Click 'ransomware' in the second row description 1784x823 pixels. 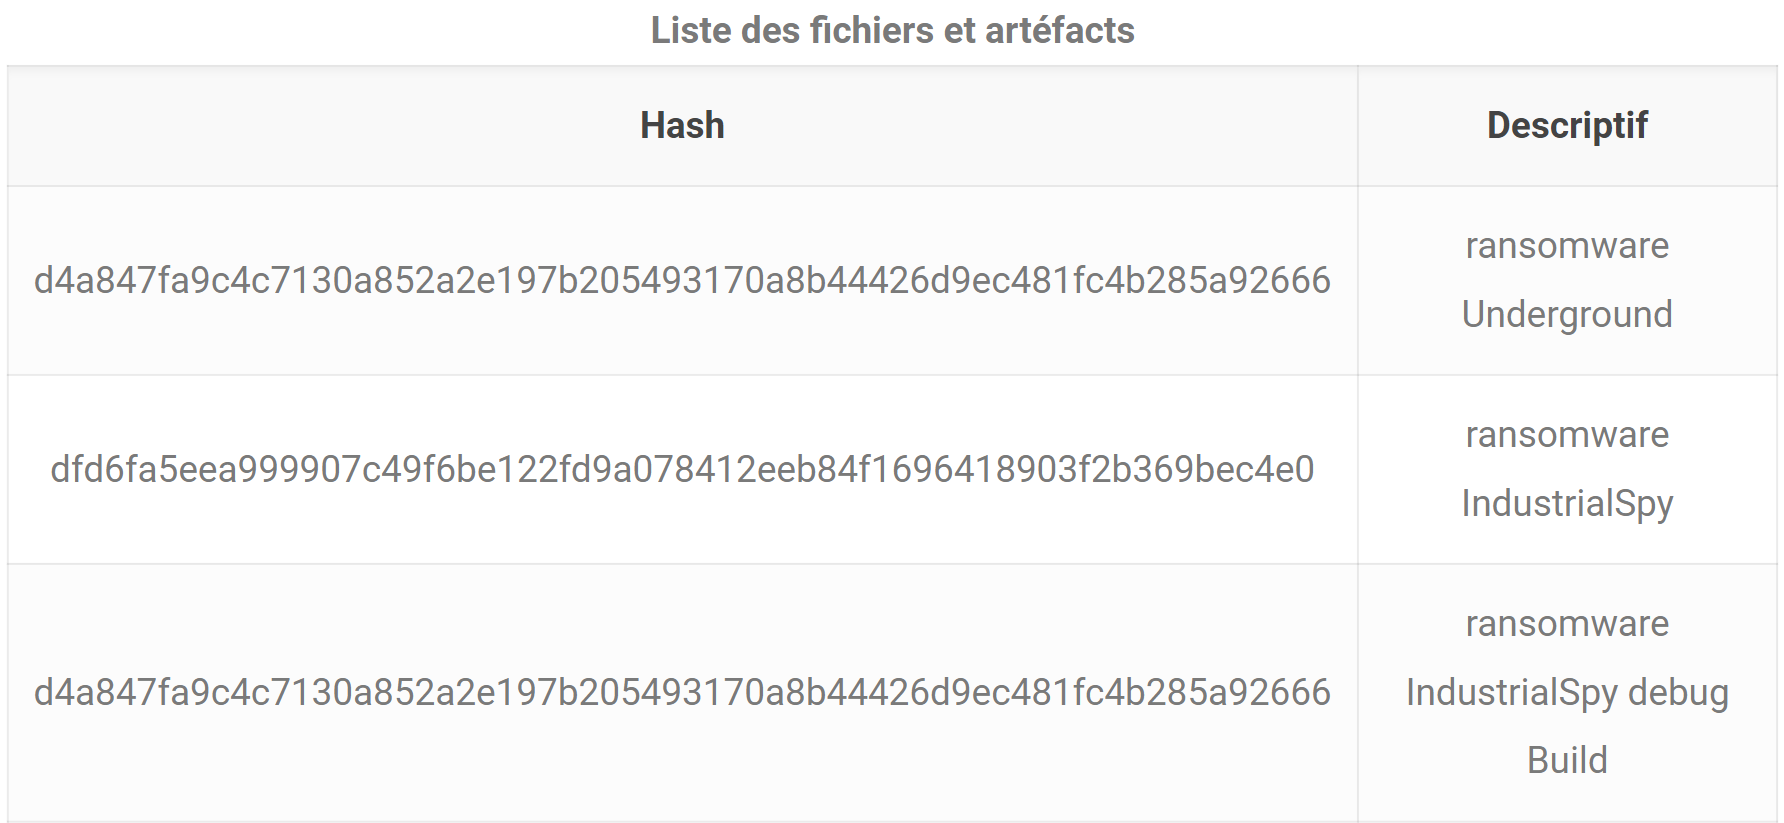click(x=1567, y=436)
